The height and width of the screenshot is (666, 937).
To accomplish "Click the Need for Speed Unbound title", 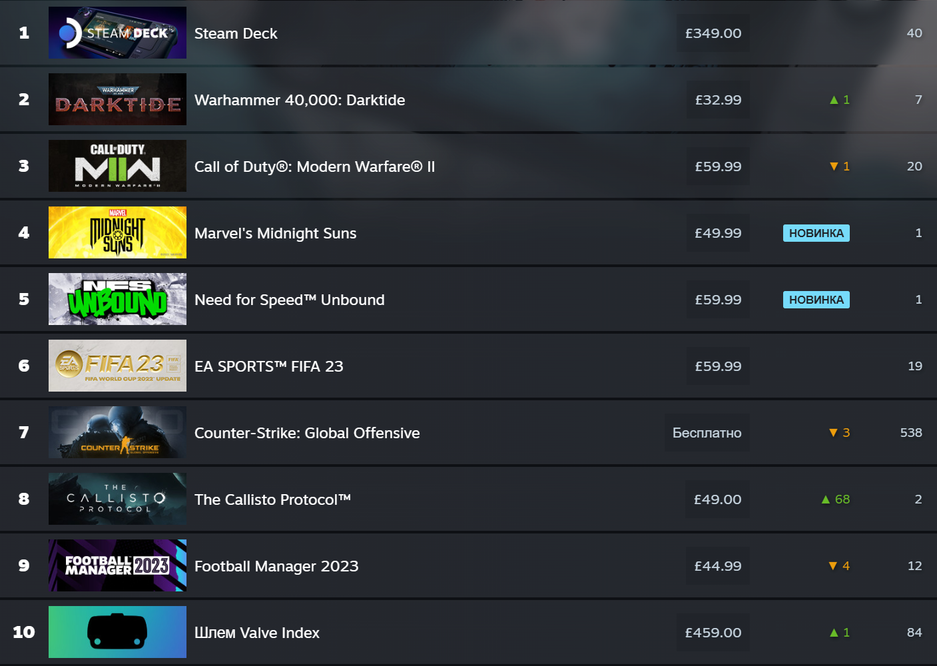I will tap(289, 300).
